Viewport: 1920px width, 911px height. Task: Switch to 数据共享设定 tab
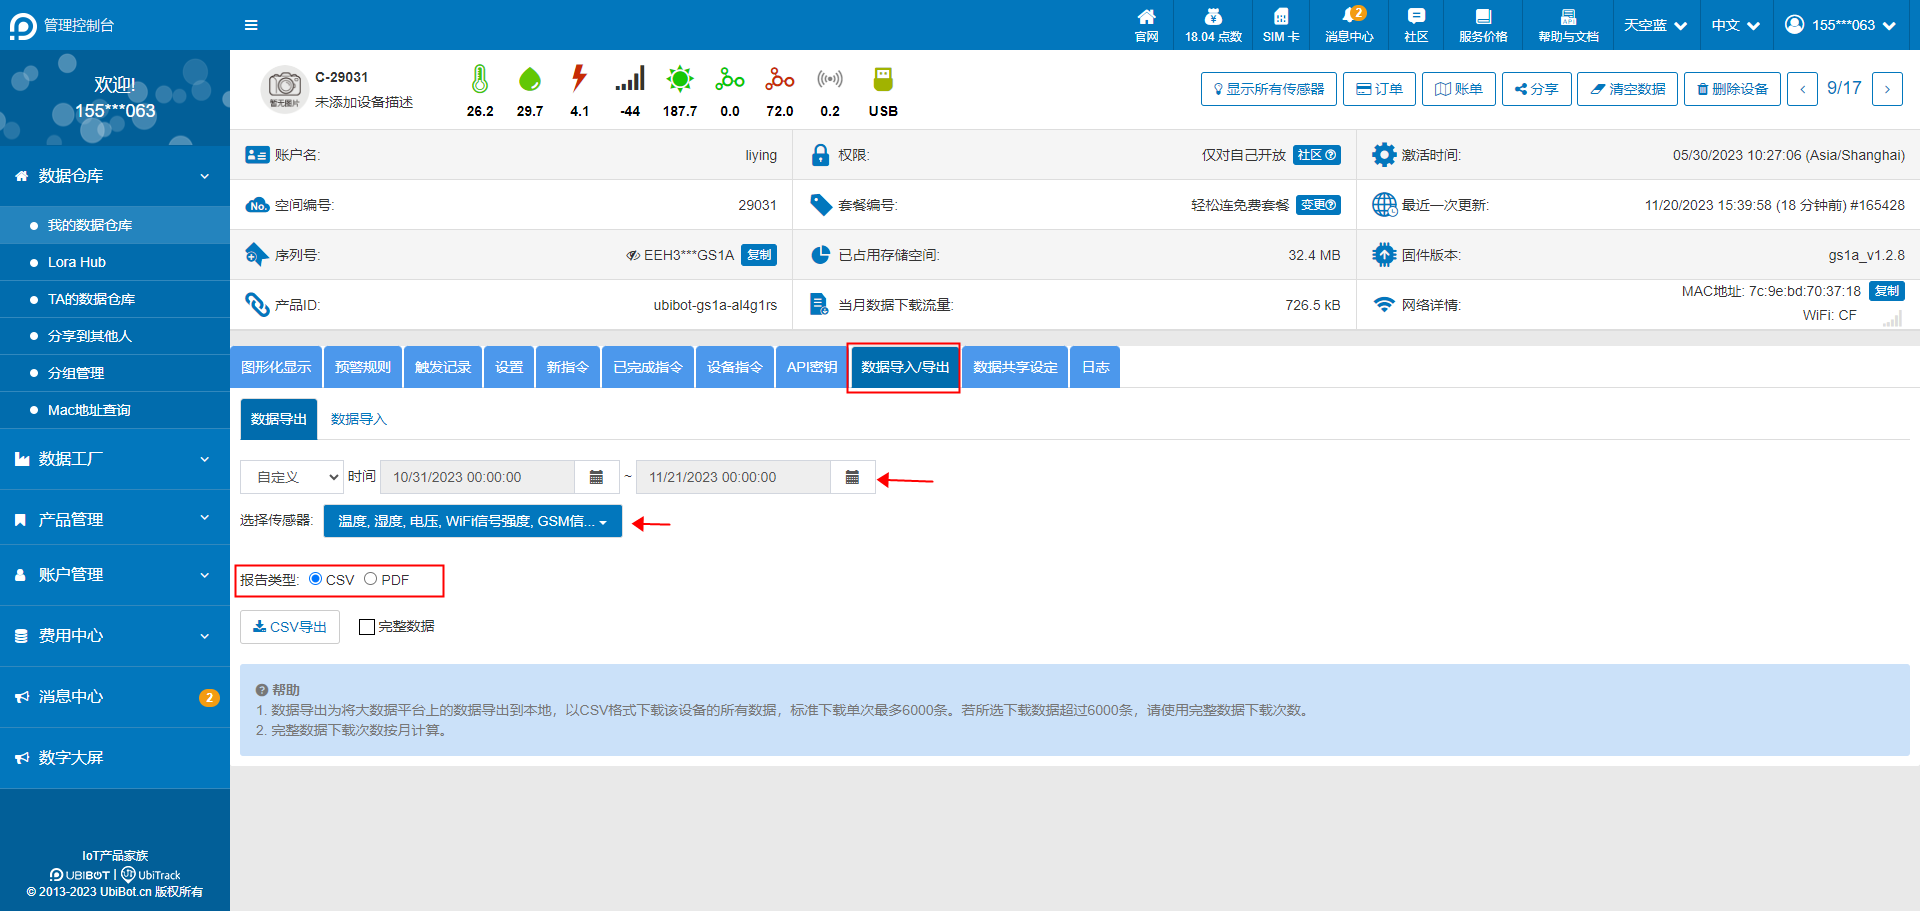[1015, 367]
